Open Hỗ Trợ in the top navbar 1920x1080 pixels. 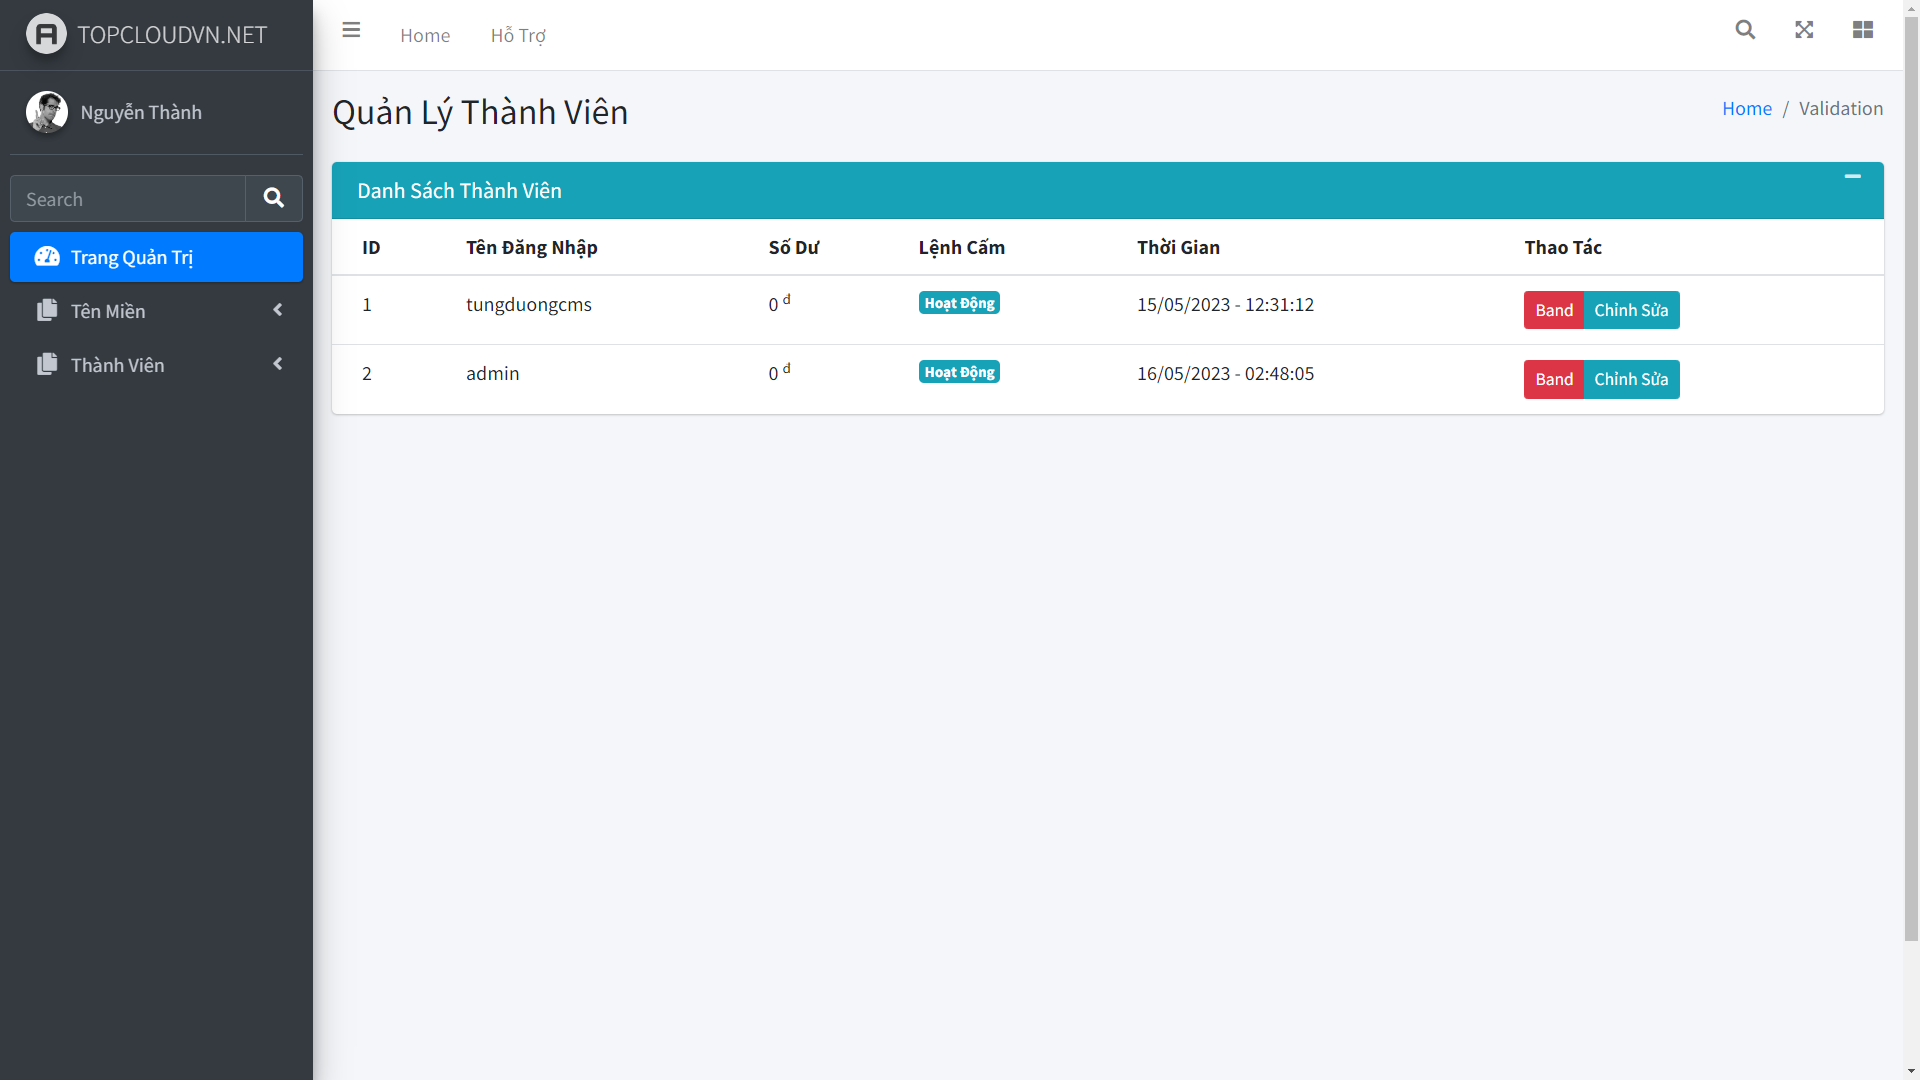coord(517,35)
